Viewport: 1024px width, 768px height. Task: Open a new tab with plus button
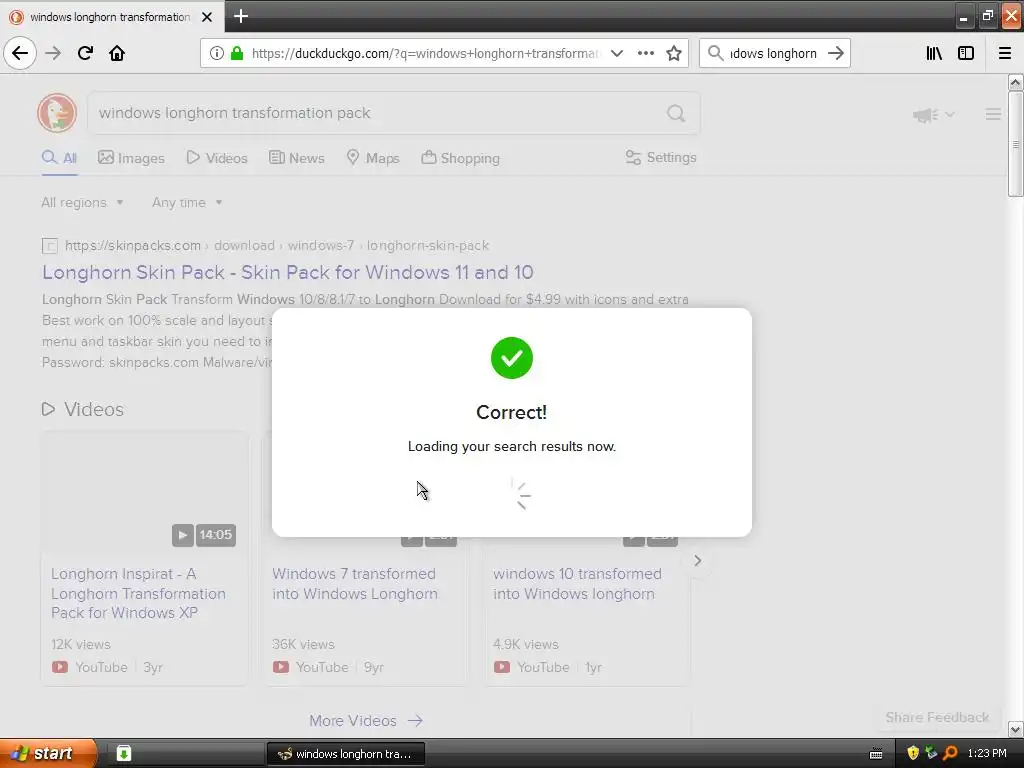pyautogui.click(x=240, y=16)
